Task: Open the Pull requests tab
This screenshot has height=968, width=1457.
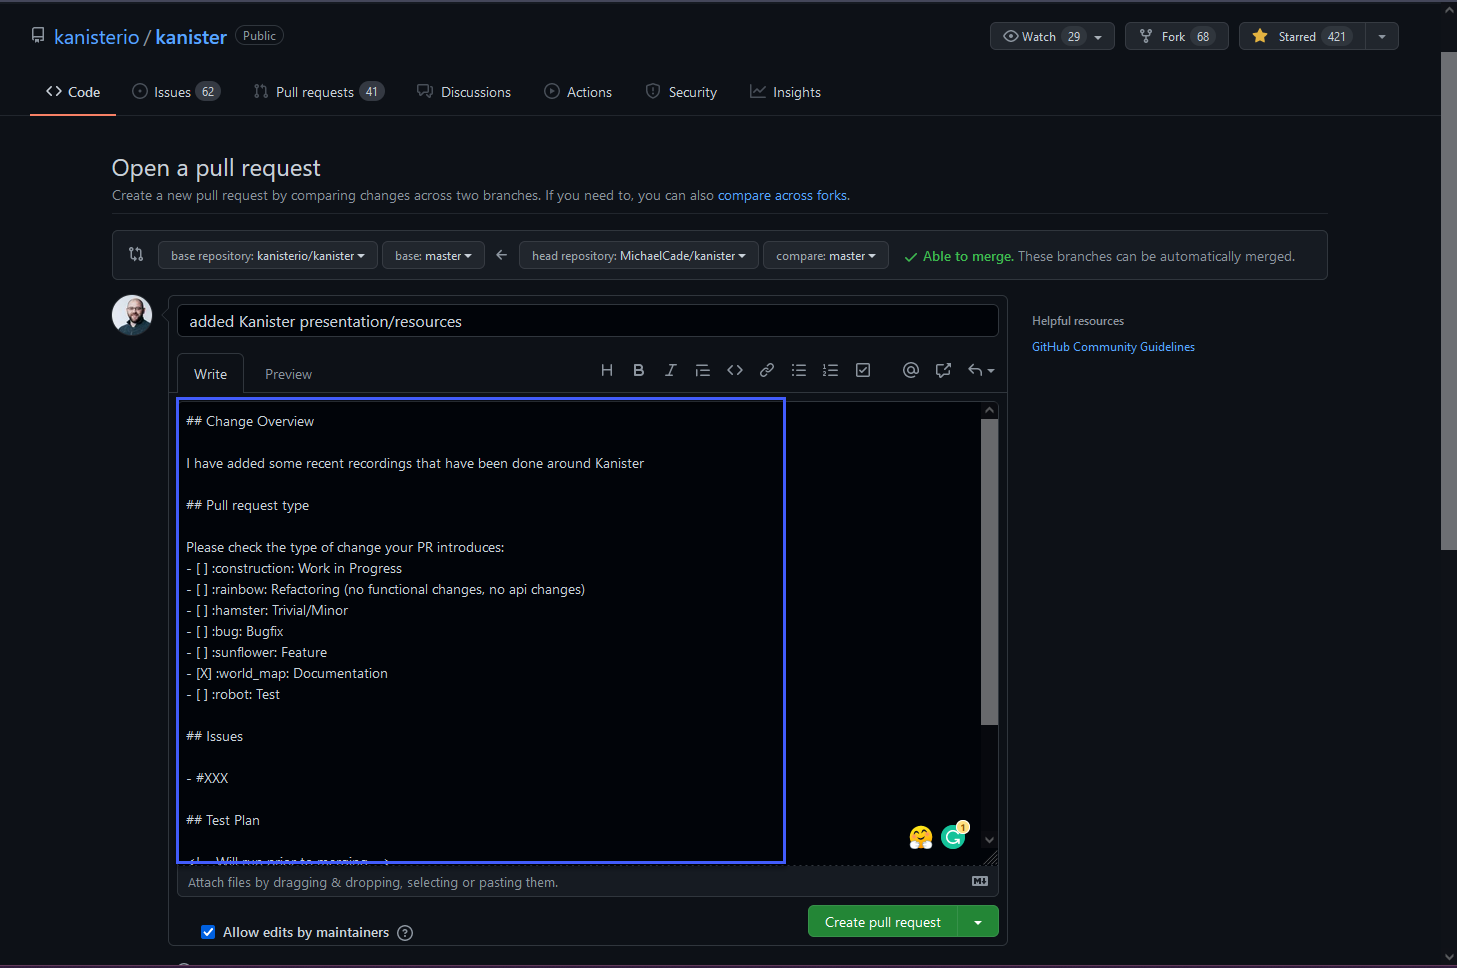Action: click(x=316, y=92)
